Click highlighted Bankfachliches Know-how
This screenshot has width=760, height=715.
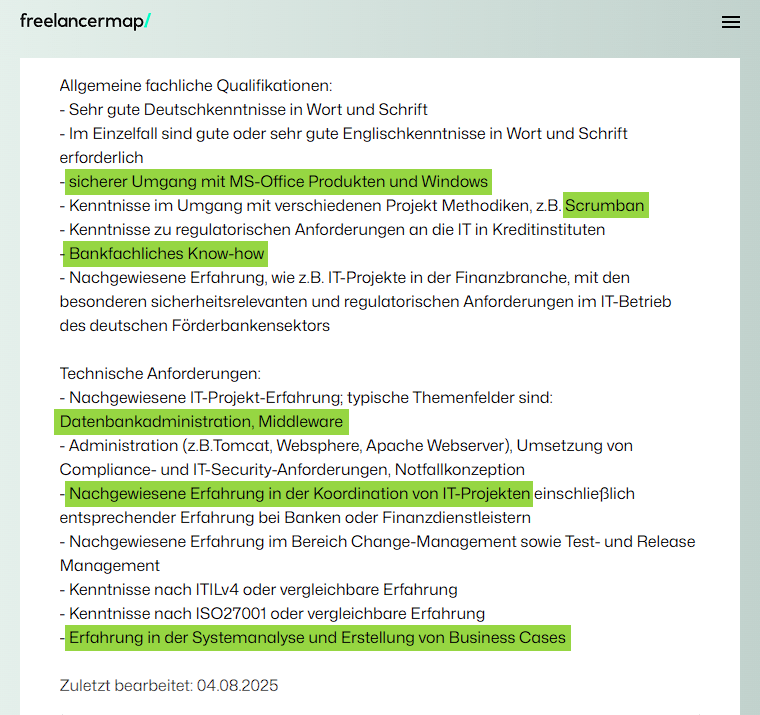tap(165, 254)
